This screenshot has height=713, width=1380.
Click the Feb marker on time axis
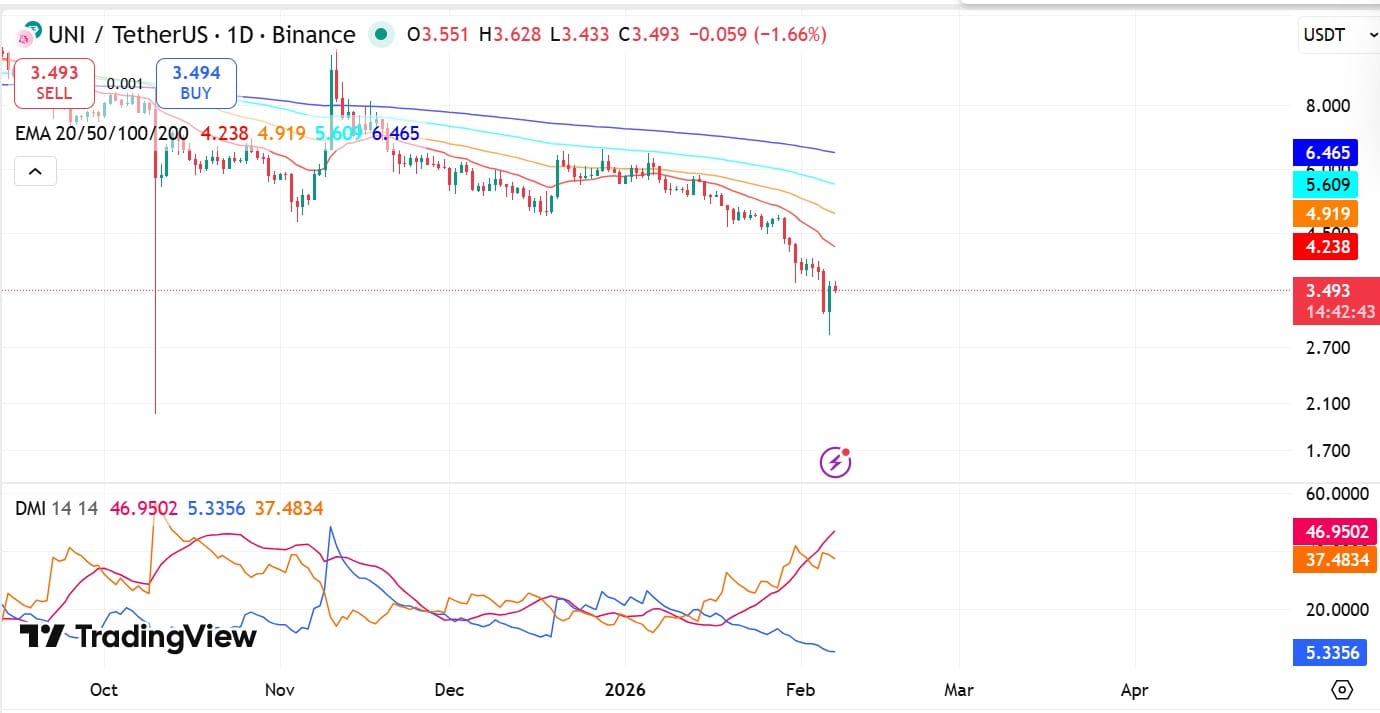click(801, 690)
